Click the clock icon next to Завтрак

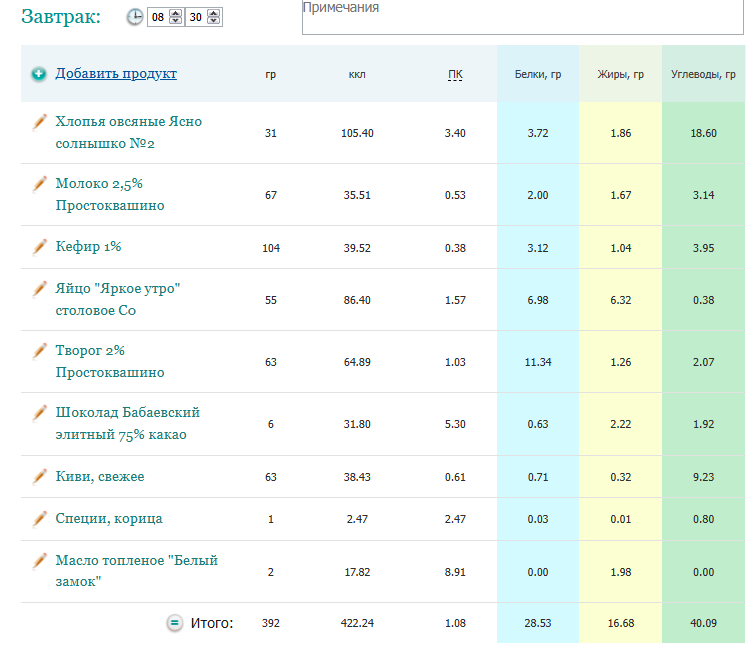(135, 17)
